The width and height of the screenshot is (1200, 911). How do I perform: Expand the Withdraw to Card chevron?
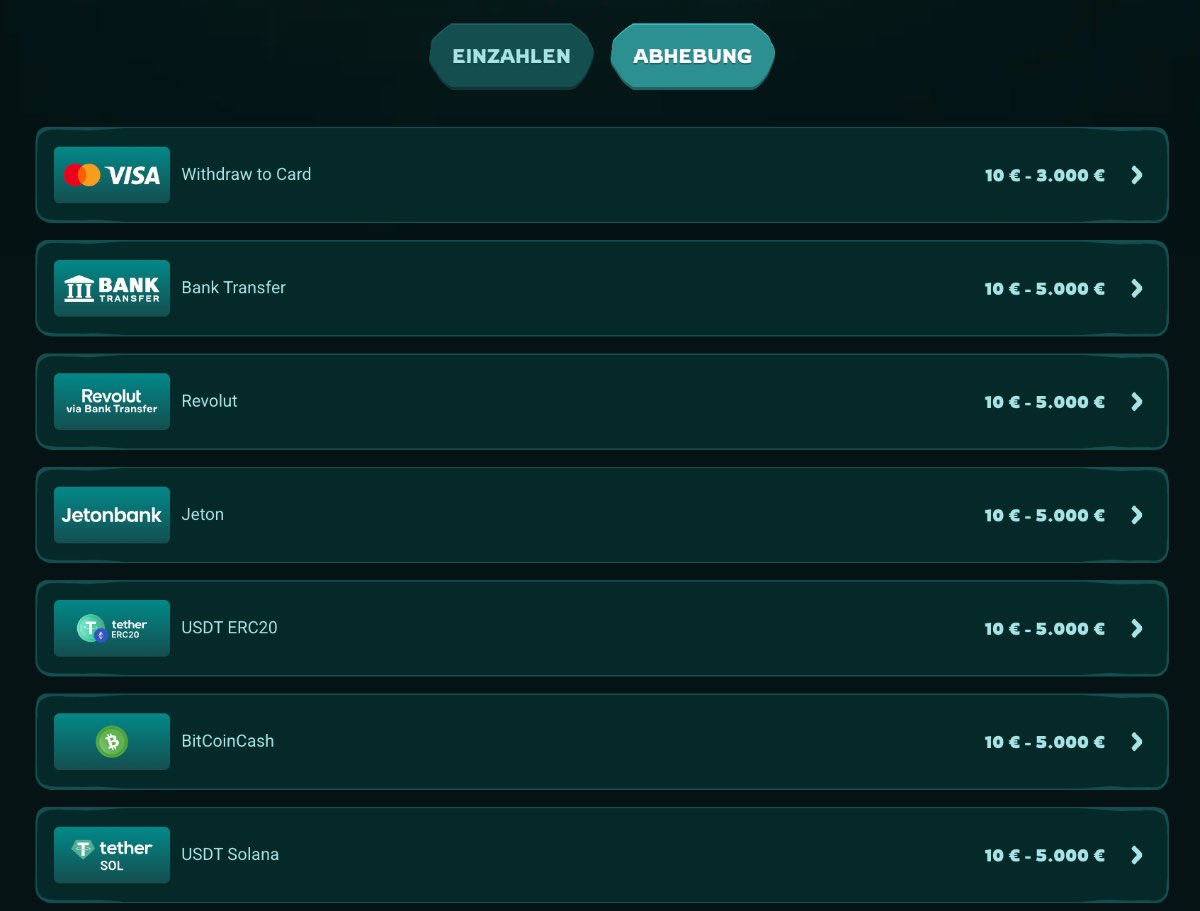[x=1136, y=175]
